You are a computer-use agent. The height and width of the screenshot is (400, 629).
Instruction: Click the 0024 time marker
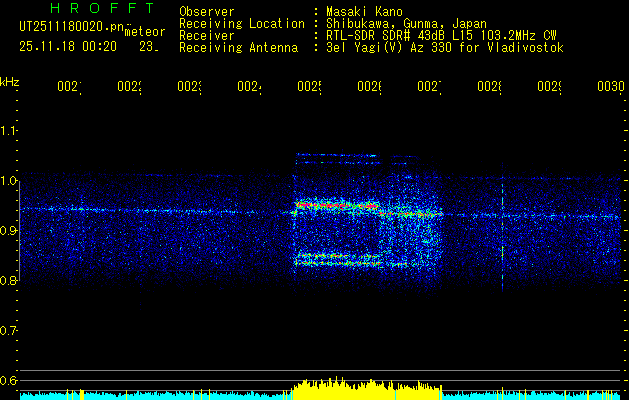click(x=250, y=86)
